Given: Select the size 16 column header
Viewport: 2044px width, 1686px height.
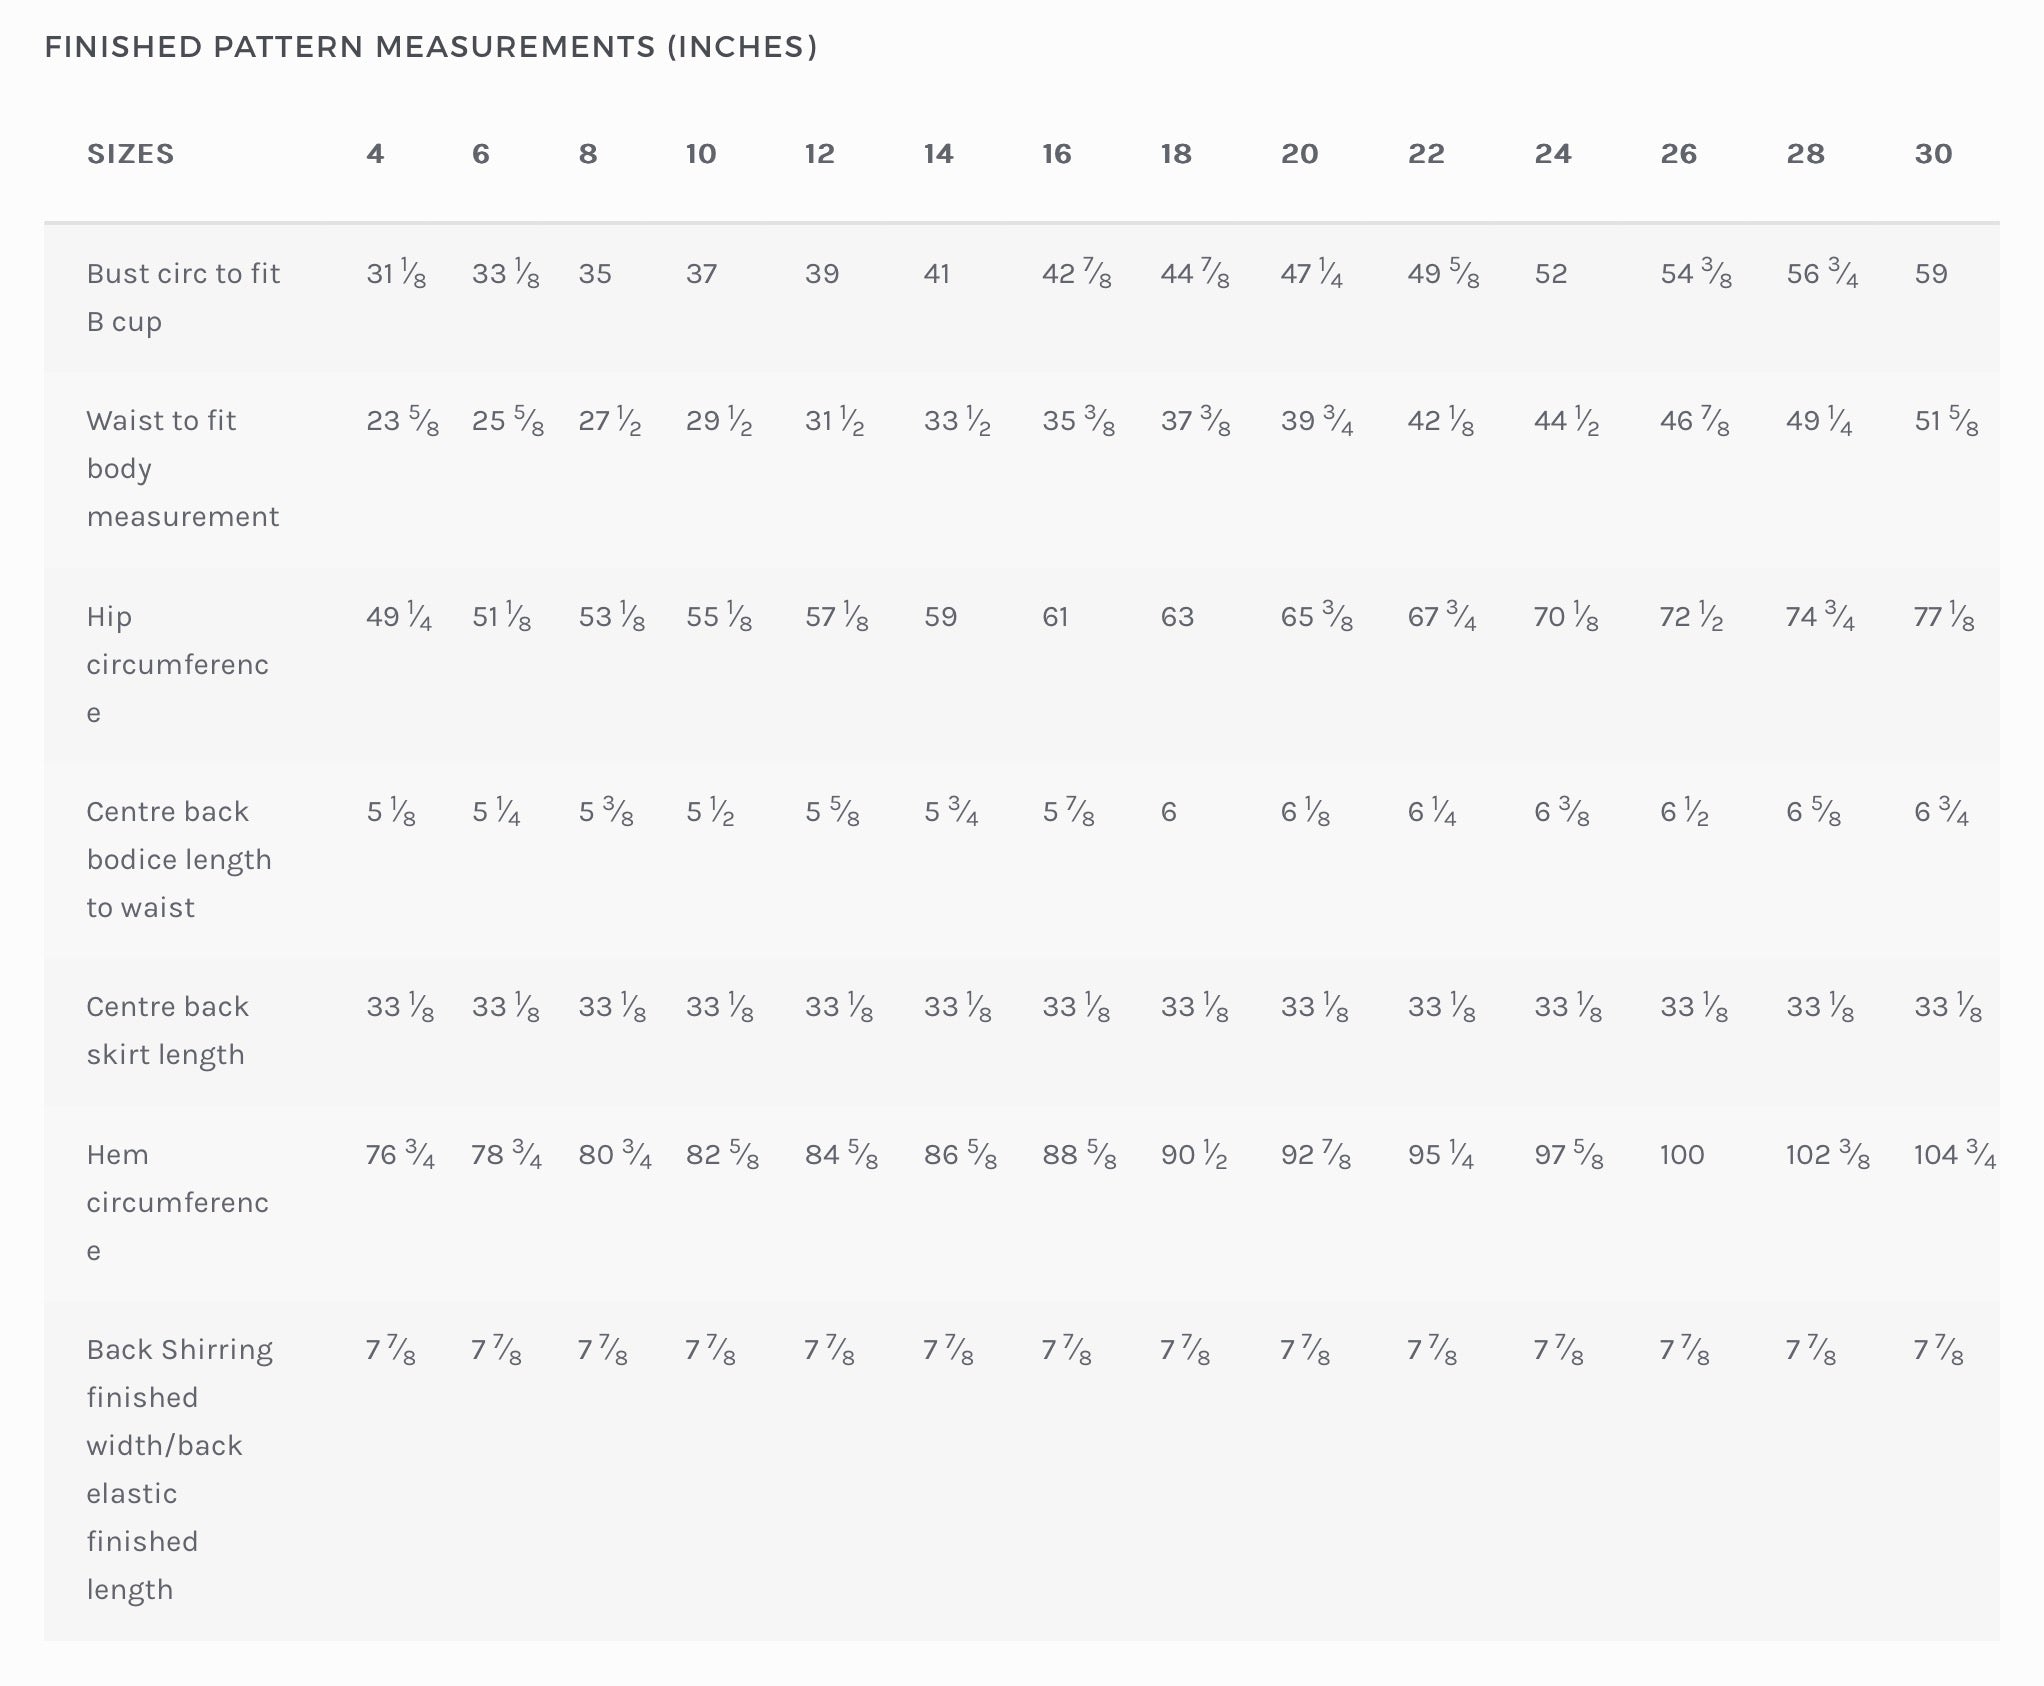Looking at the screenshot, I should pyautogui.click(x=1056, y=154).
